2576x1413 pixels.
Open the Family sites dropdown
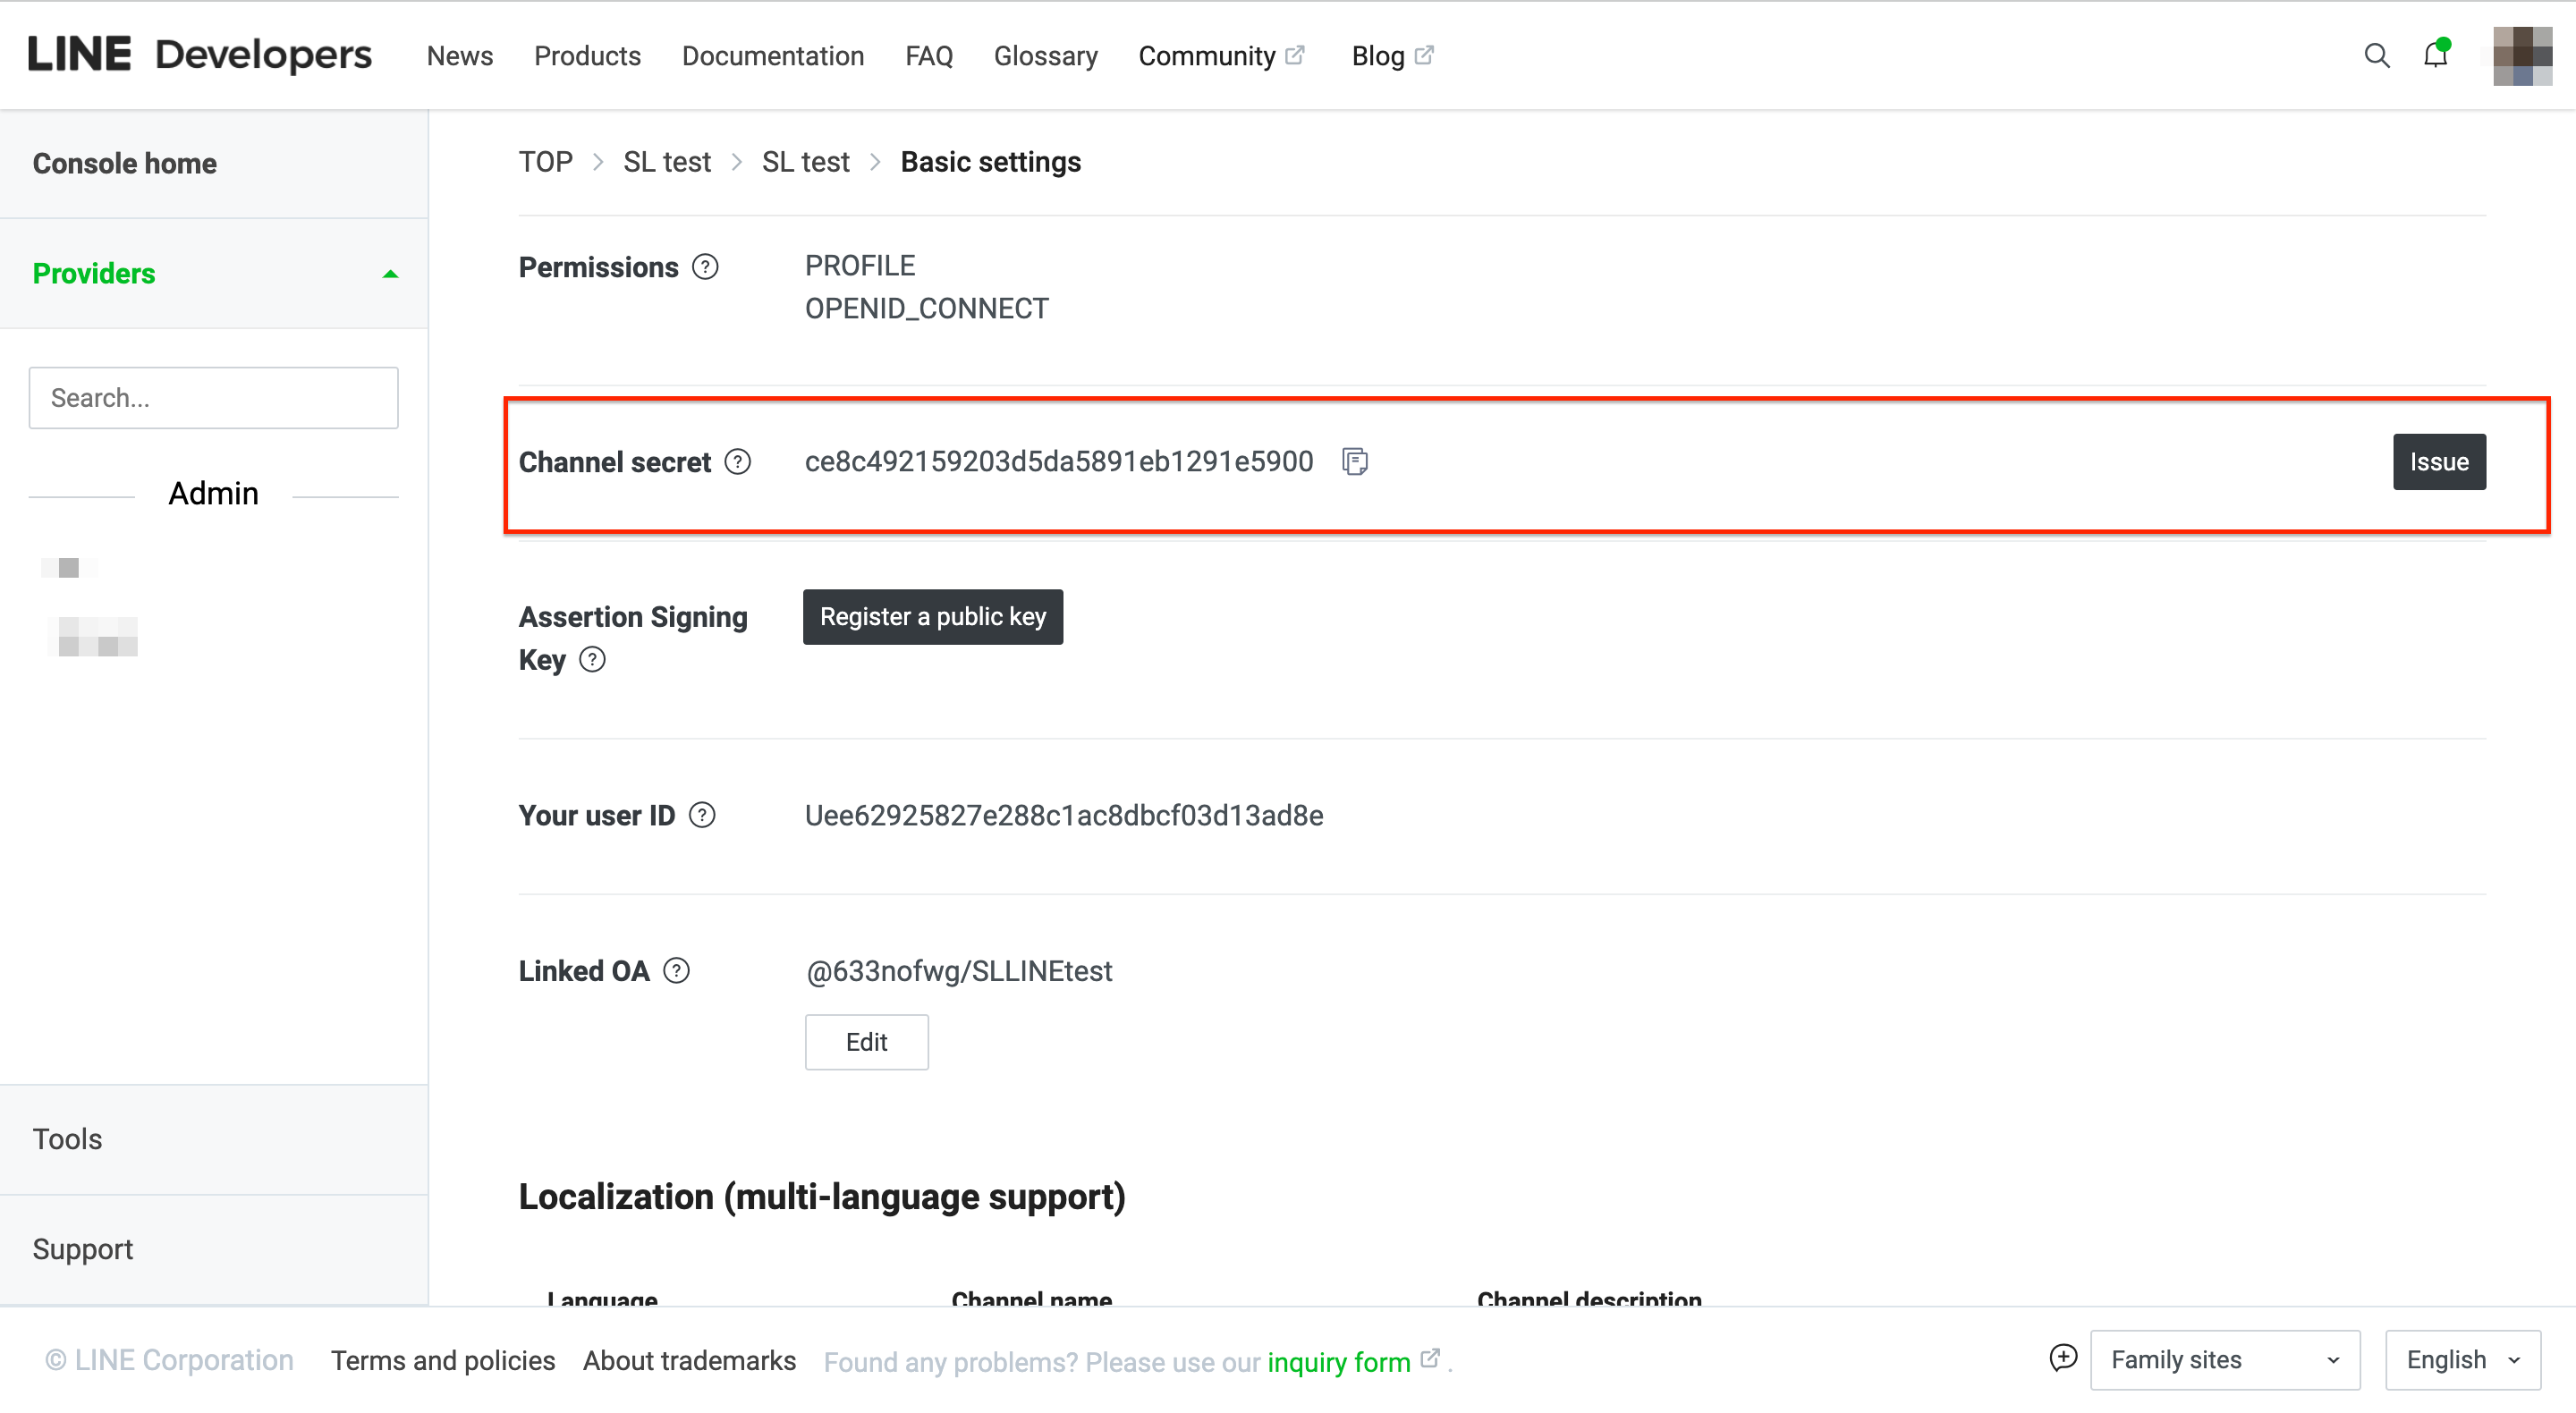click(x=2224, y=1360)
